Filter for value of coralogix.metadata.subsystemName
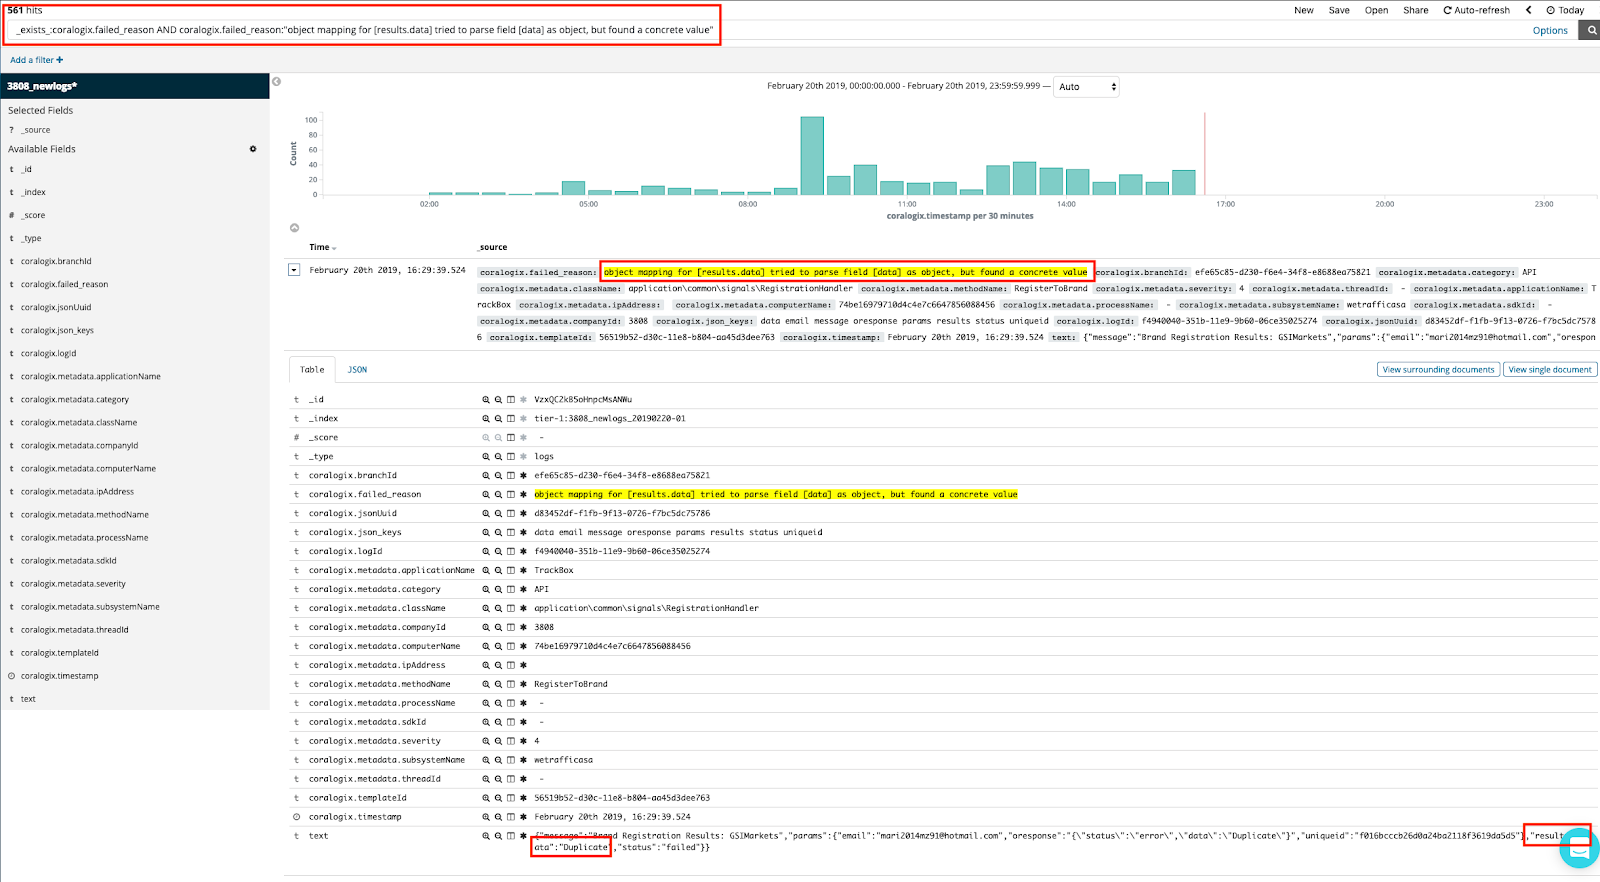 486,761
